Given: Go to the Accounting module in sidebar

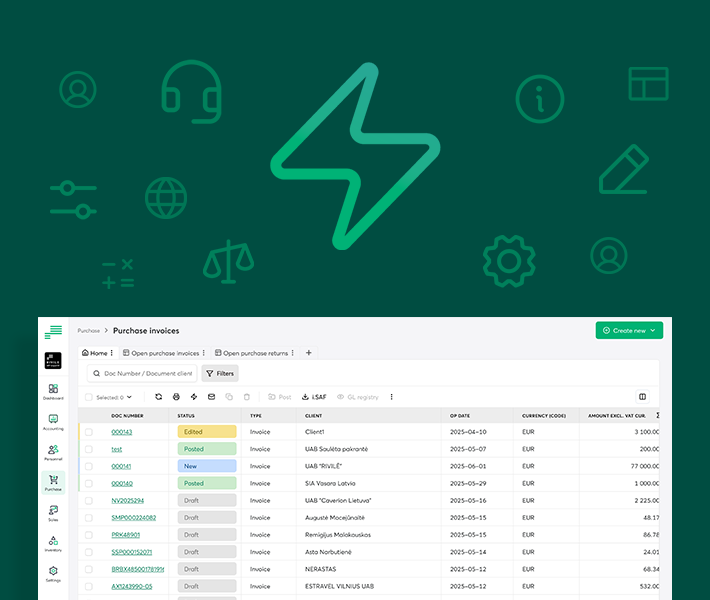Looking at the screenshot, I should coord(53,421).
